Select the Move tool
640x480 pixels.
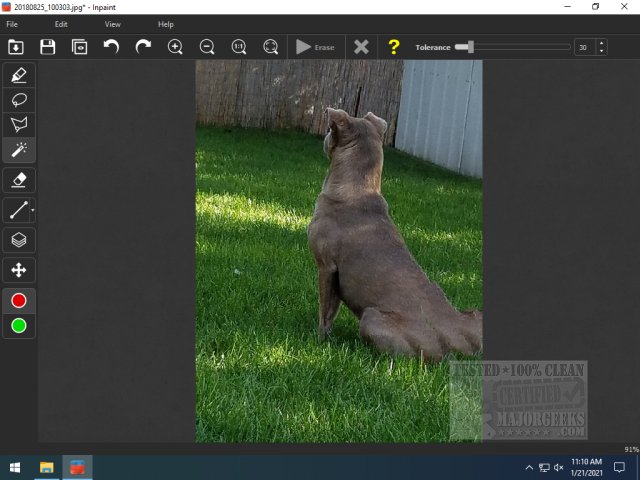tap(18, 270)
